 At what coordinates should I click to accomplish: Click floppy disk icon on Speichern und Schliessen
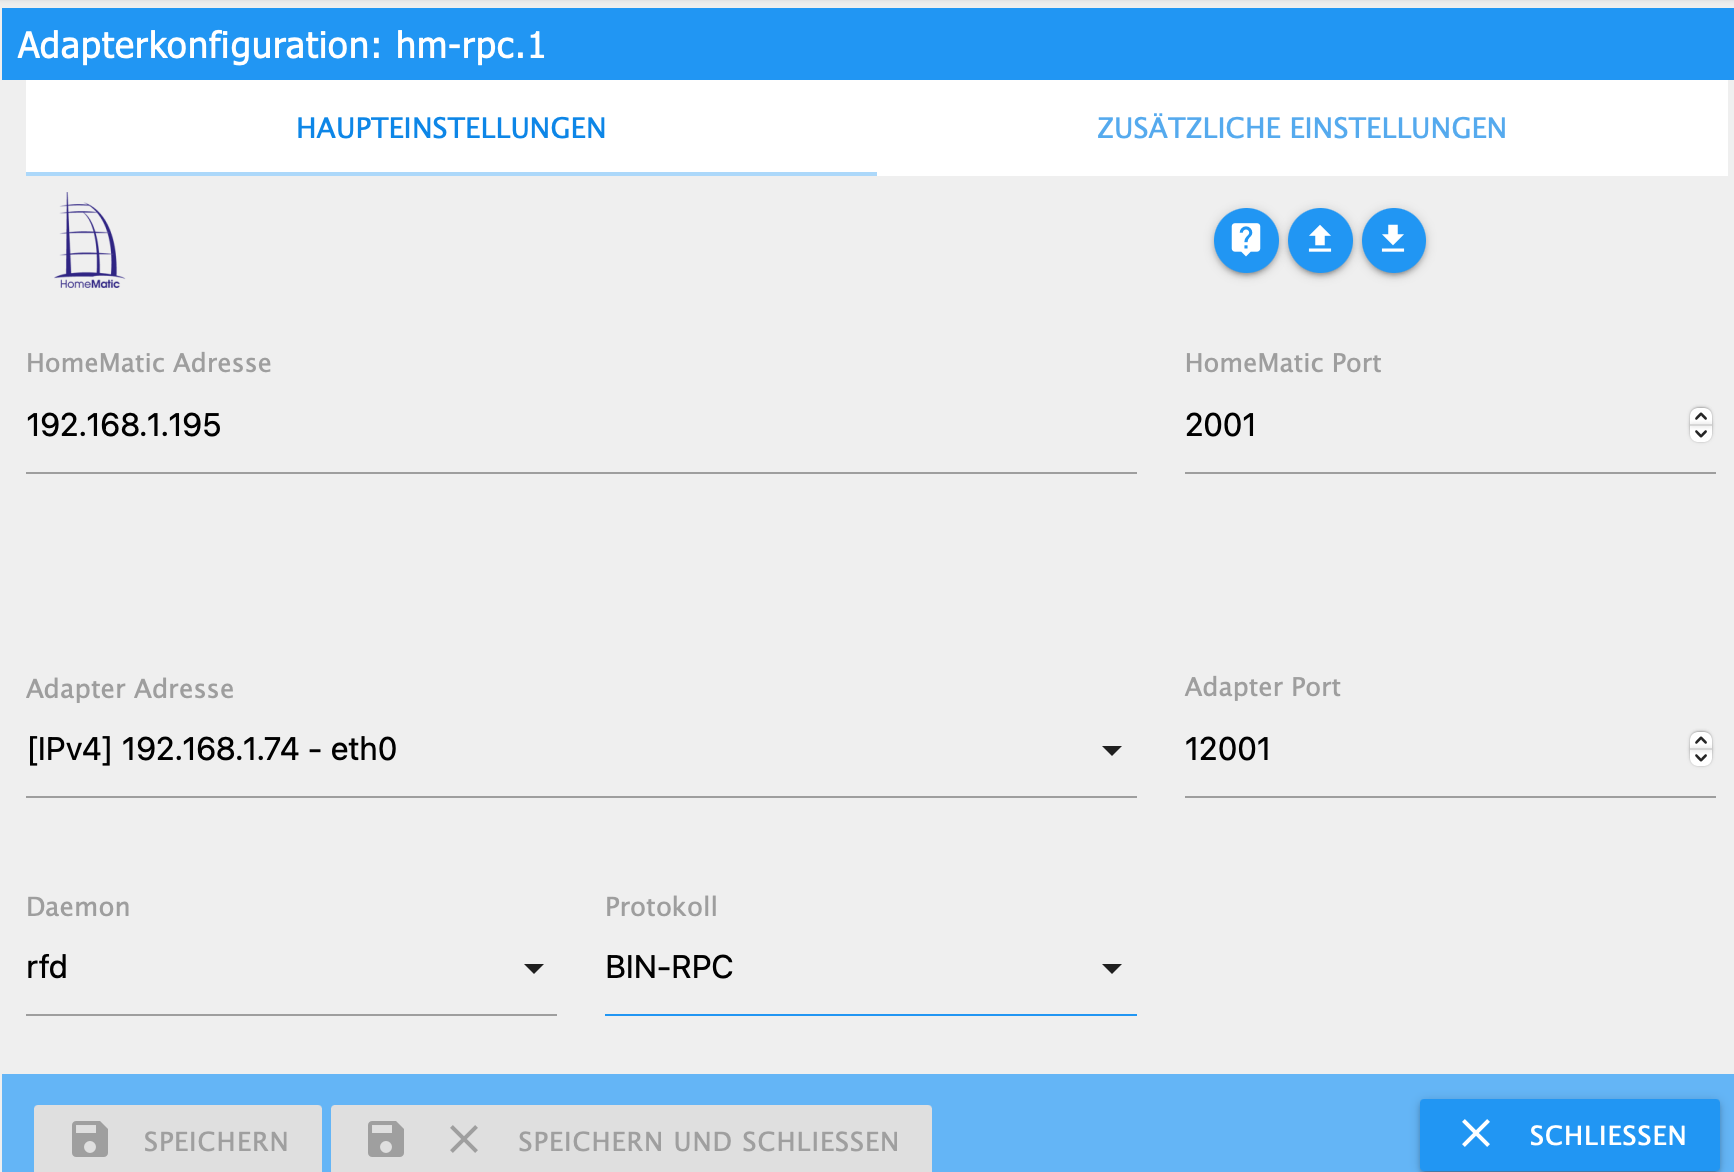pos(386,1139)
